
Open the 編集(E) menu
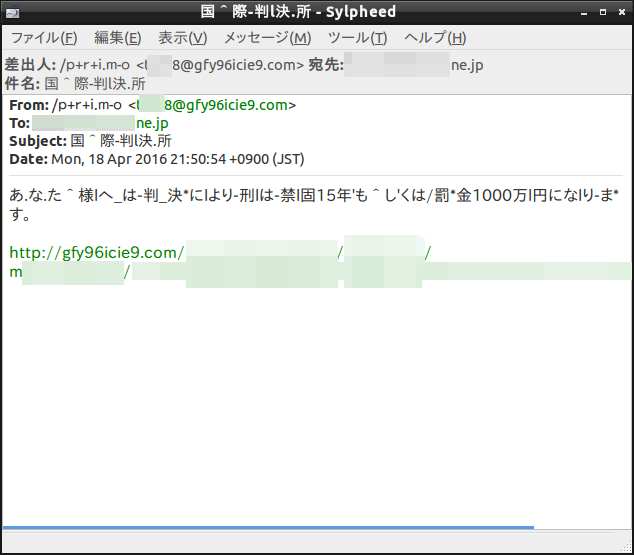click(x=118, y=38)
